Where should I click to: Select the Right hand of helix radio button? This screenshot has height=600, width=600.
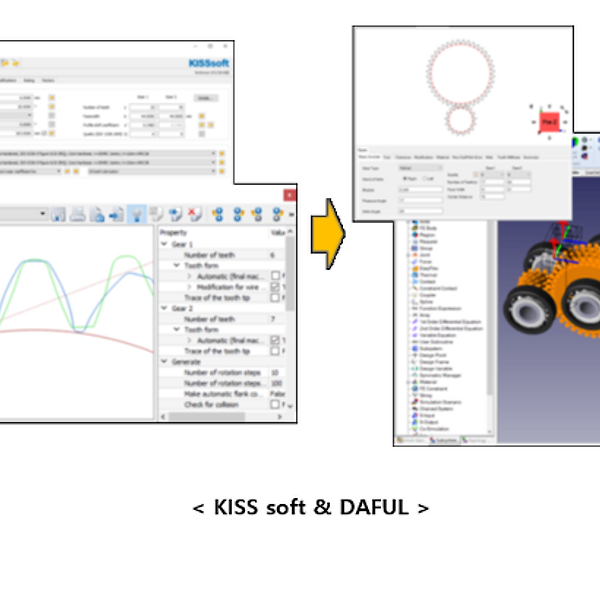[x=404, y=178]
